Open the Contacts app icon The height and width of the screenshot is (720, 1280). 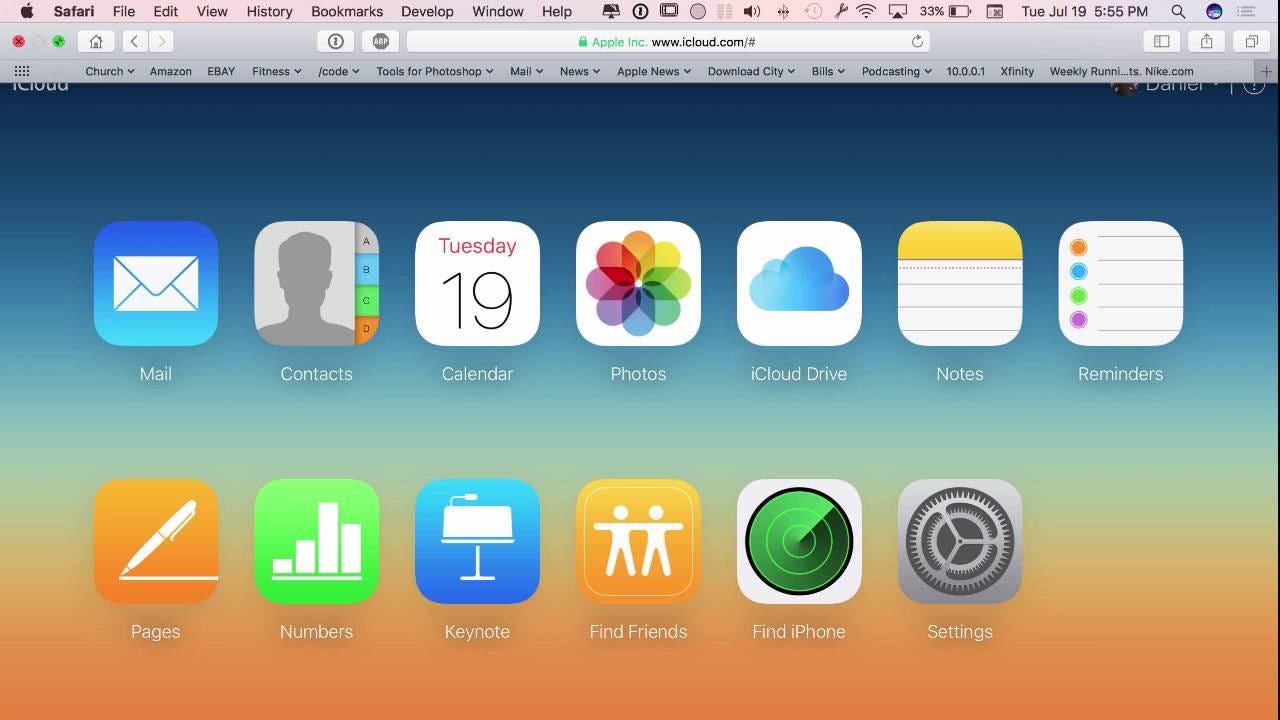[x=317, y=283]
